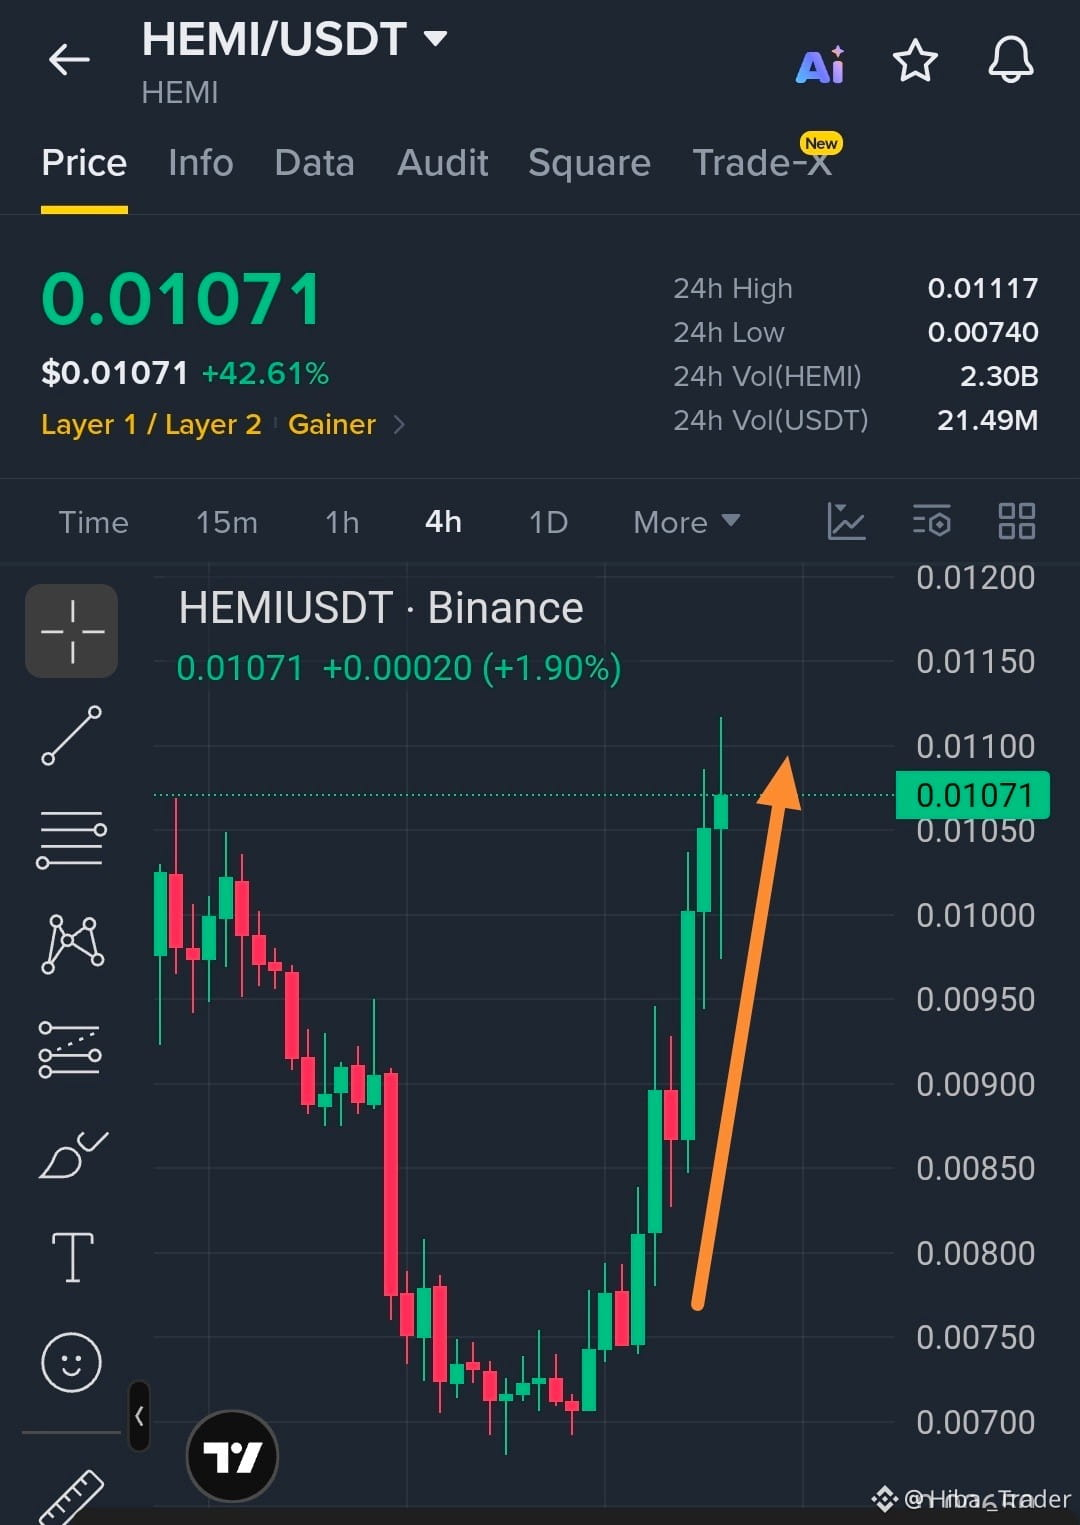The width and height of the screenshot is (1080, 1525).
Task: Open indicator settings icon
Action: (x=931, y=521)
